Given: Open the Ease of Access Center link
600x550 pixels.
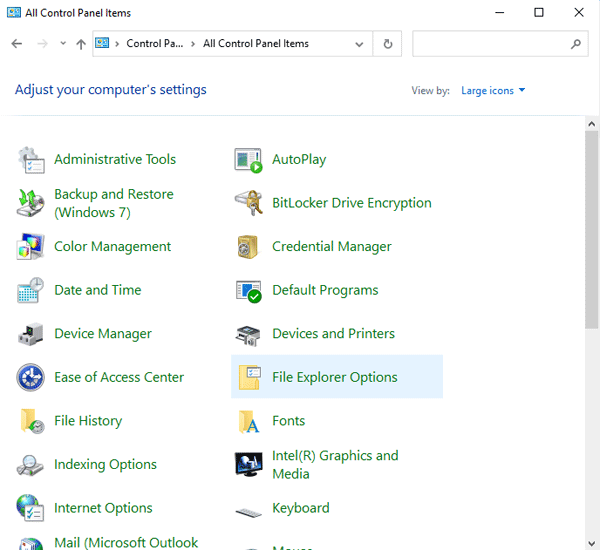Looking at the screenshot, I should pos(119,377).
